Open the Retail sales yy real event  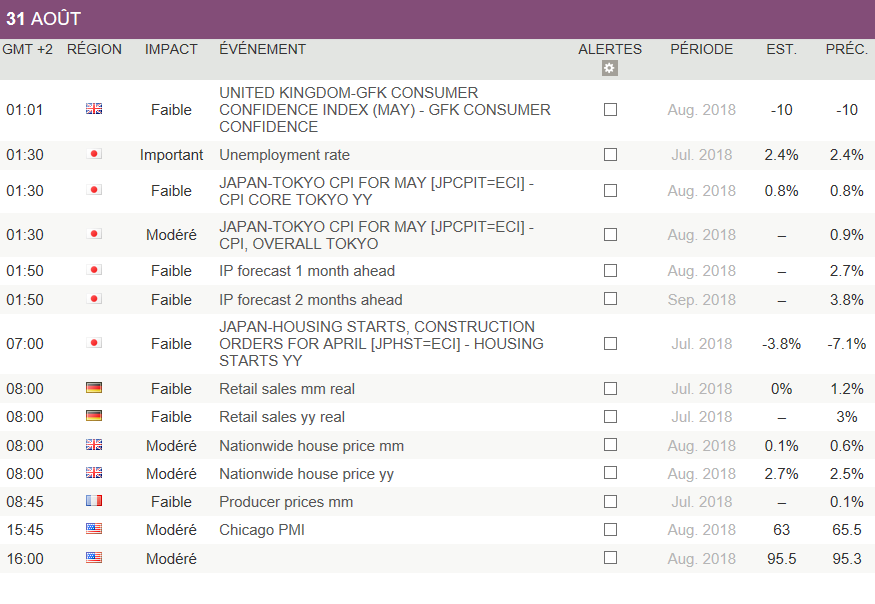coord(282,417)
